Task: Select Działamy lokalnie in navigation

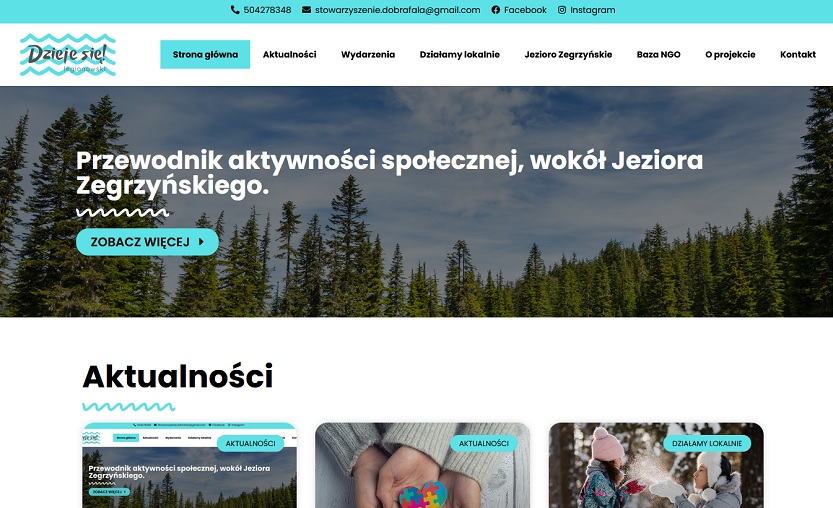Action: [x=460, y=54]
